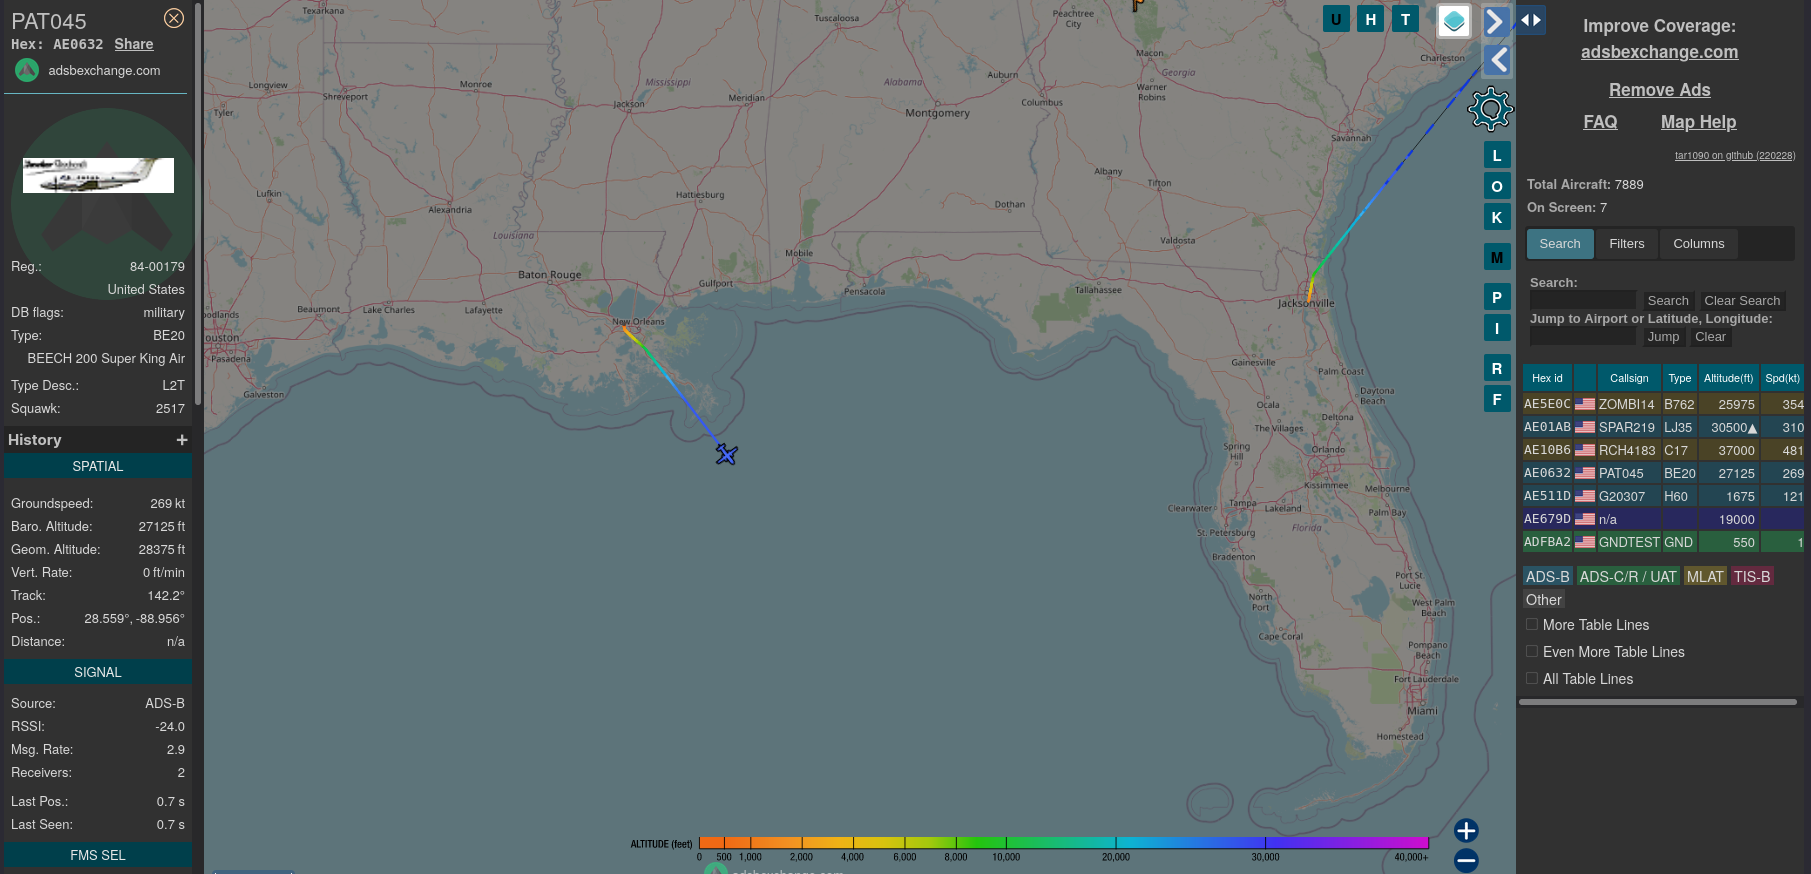The height and width of the screenshot is (874, 1811).
Task: Switch to the Filters tab
Action: click(x=1626, y=244)
